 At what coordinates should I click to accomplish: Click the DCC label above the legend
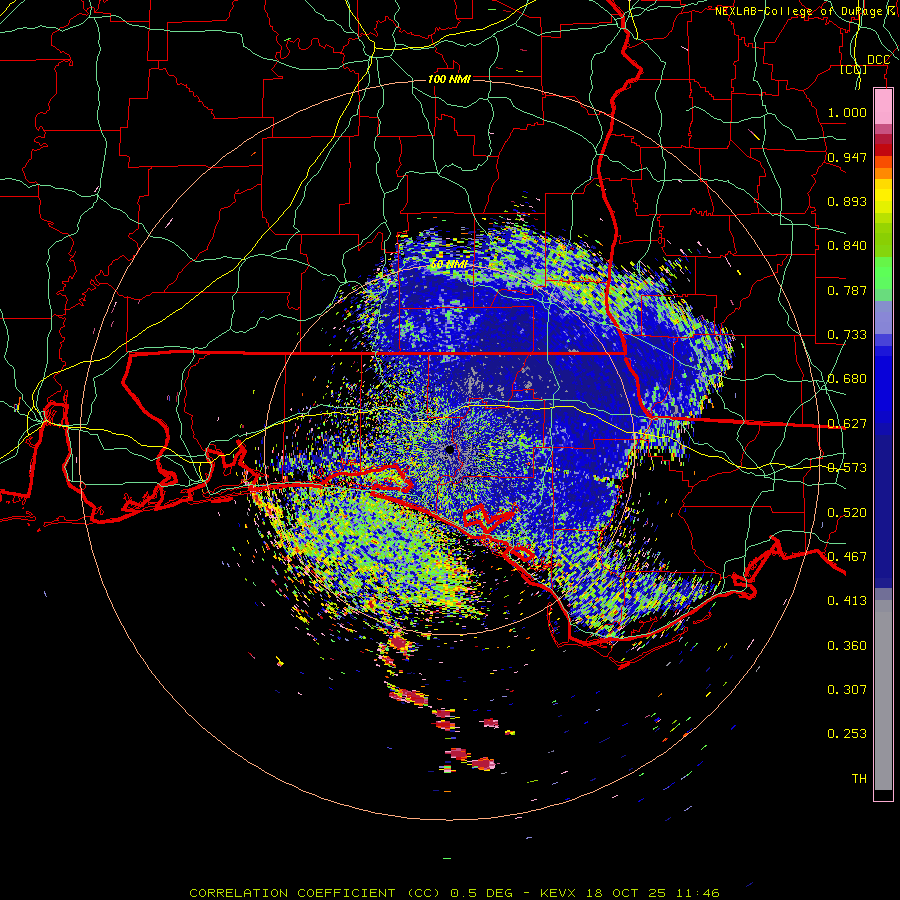[x=878, y=60]
